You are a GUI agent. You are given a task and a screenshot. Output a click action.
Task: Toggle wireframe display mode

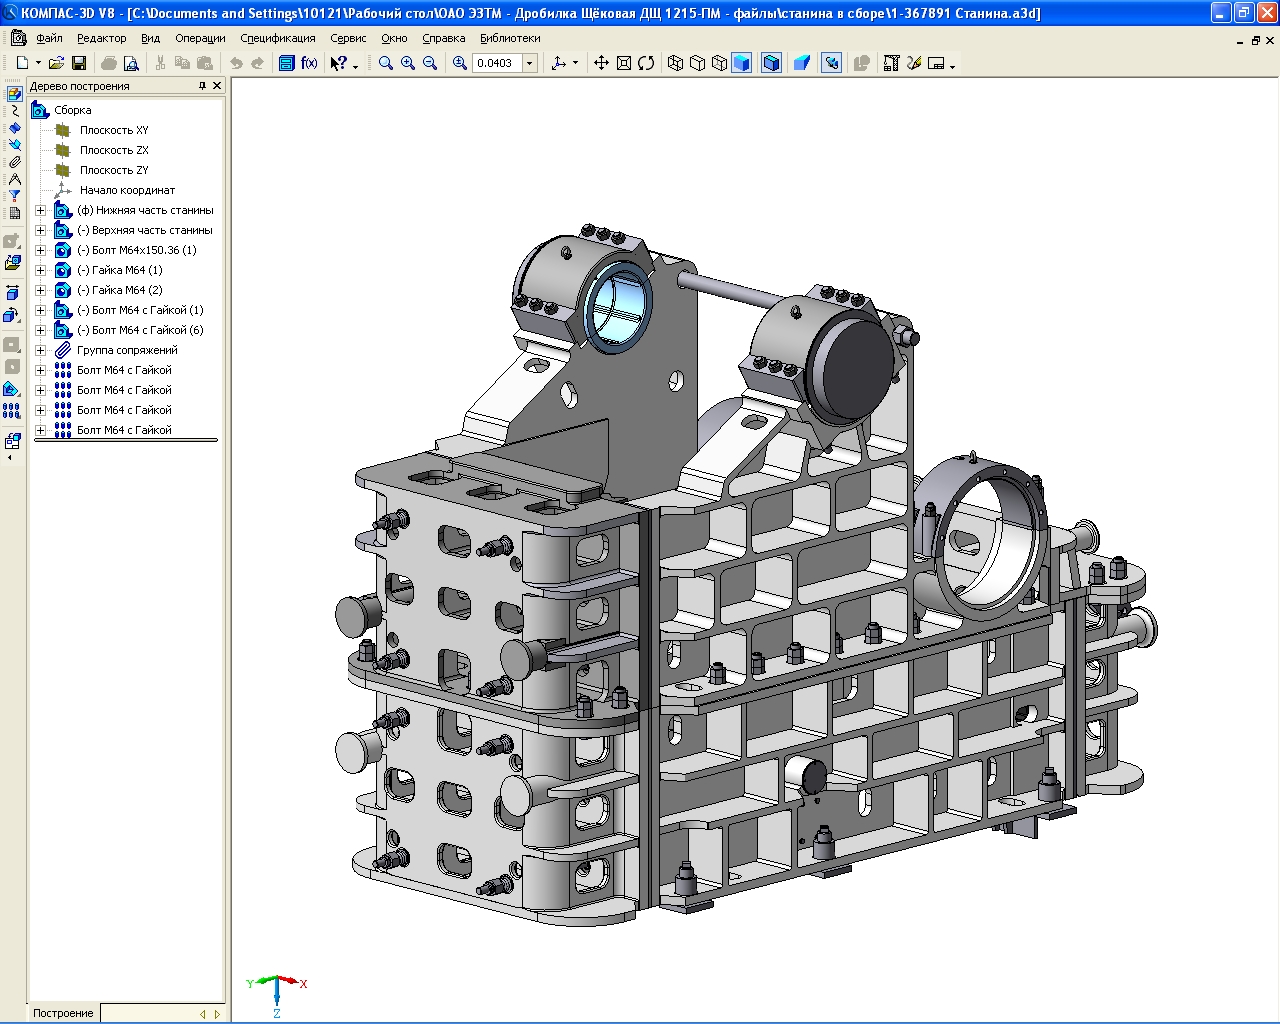tap(676, 63)
